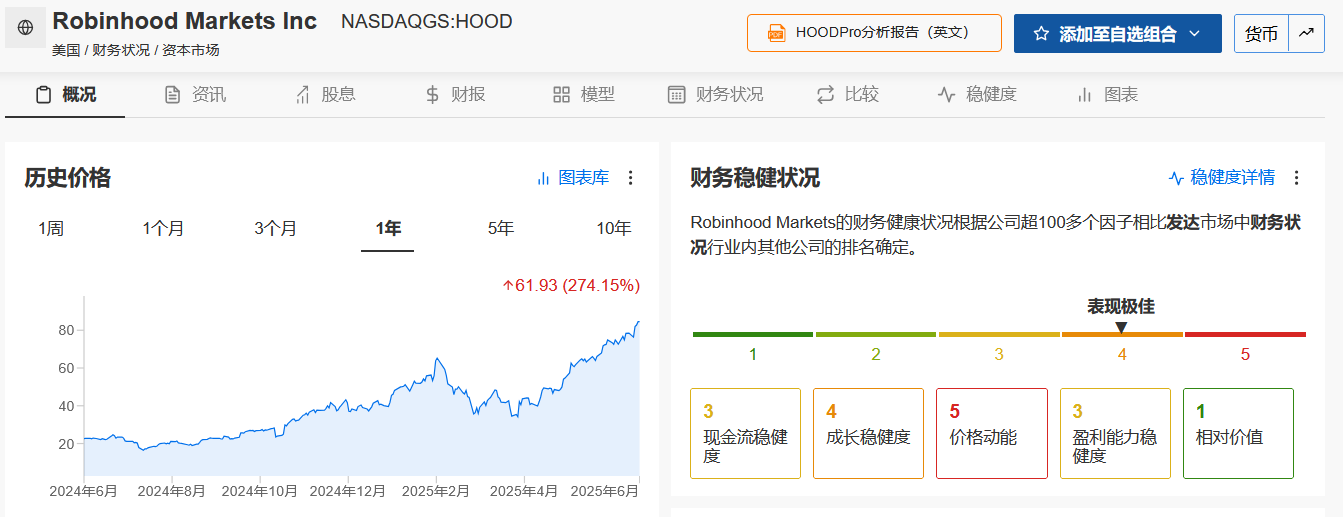Click the three-dot menu in 财务稳健状况 panel
Image resolution: width=1343 pixels, height=517 pixels.
point(1296,178)
